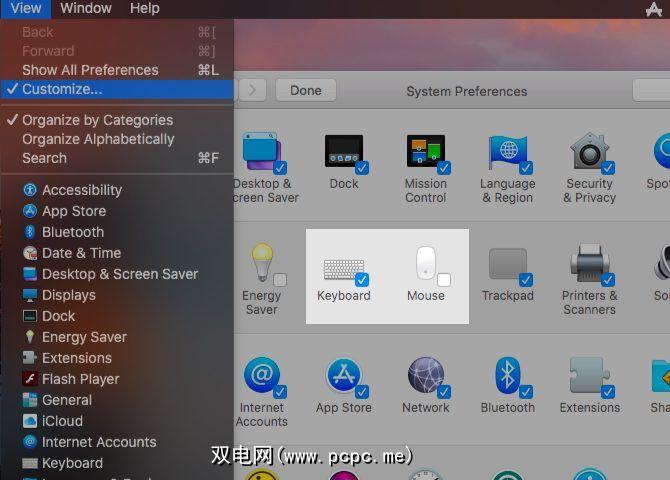Click the forward arrow toolbar button

coord(252,90)
